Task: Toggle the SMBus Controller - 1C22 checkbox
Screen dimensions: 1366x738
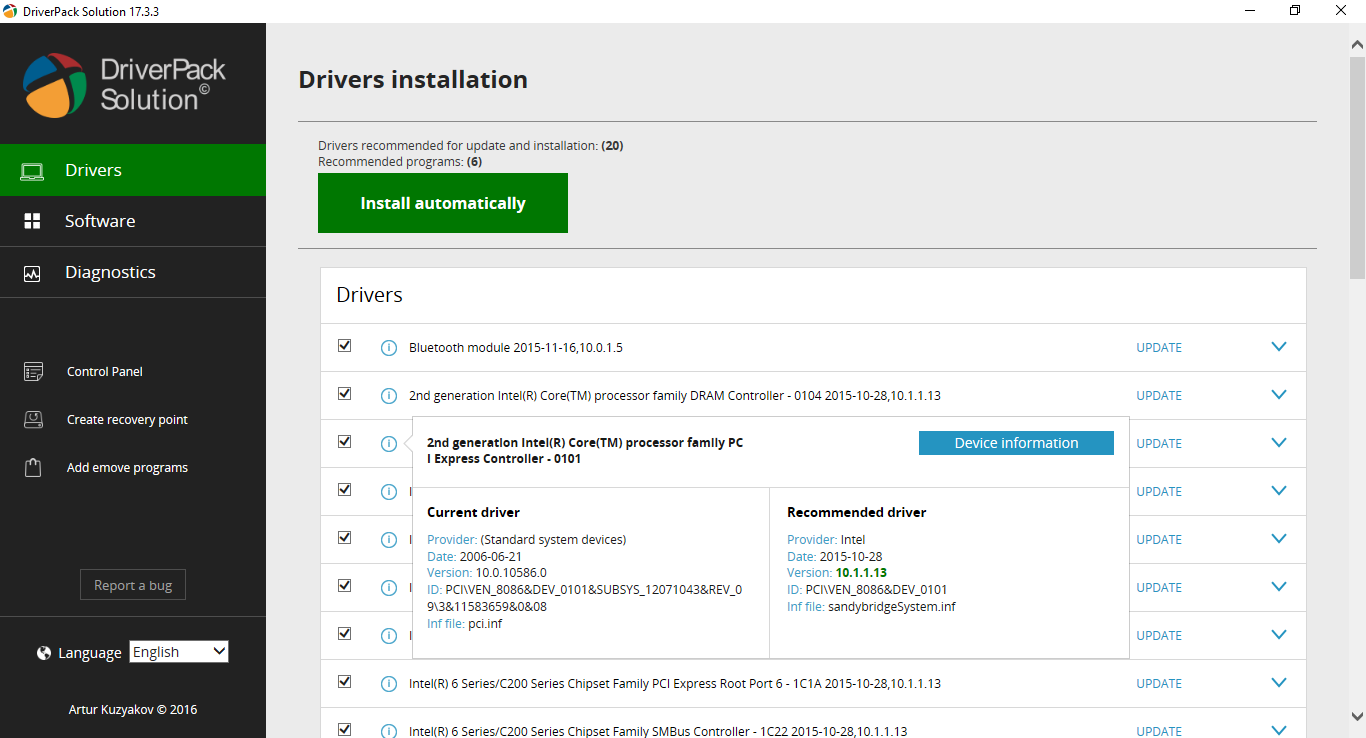Action: [x=345, y=730]
